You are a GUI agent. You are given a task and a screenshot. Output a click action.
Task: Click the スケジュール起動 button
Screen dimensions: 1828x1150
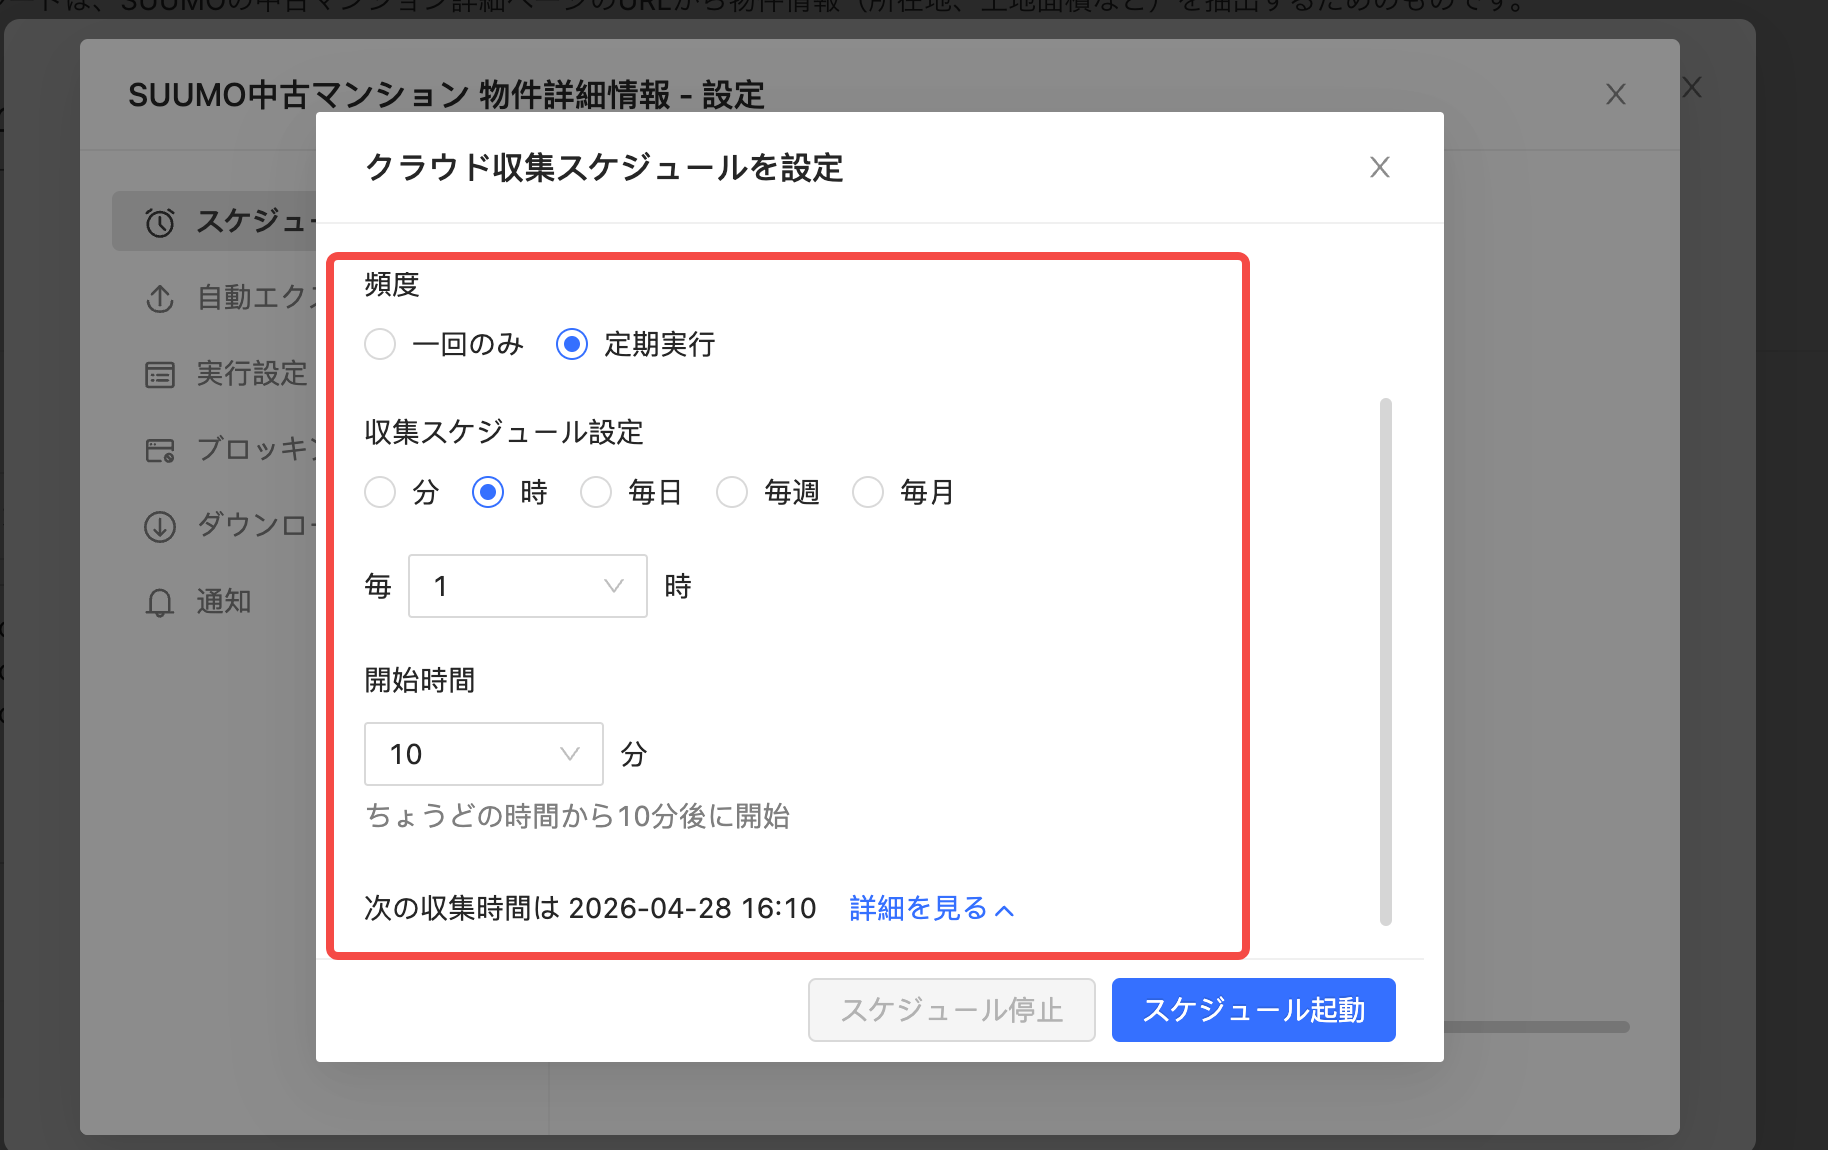tap(1254, 1010)
